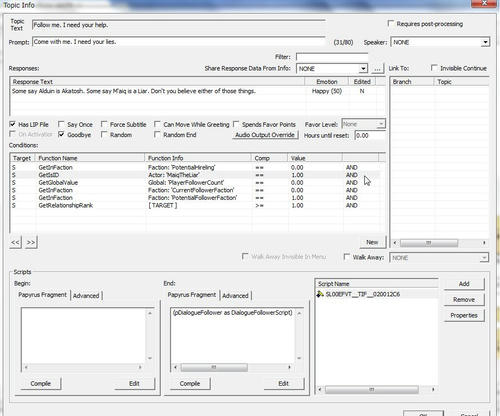The width and height of the screenshot is (500, 416).
Task: Enable the Invisible Continue checkbox
Action: pos(434,68)
